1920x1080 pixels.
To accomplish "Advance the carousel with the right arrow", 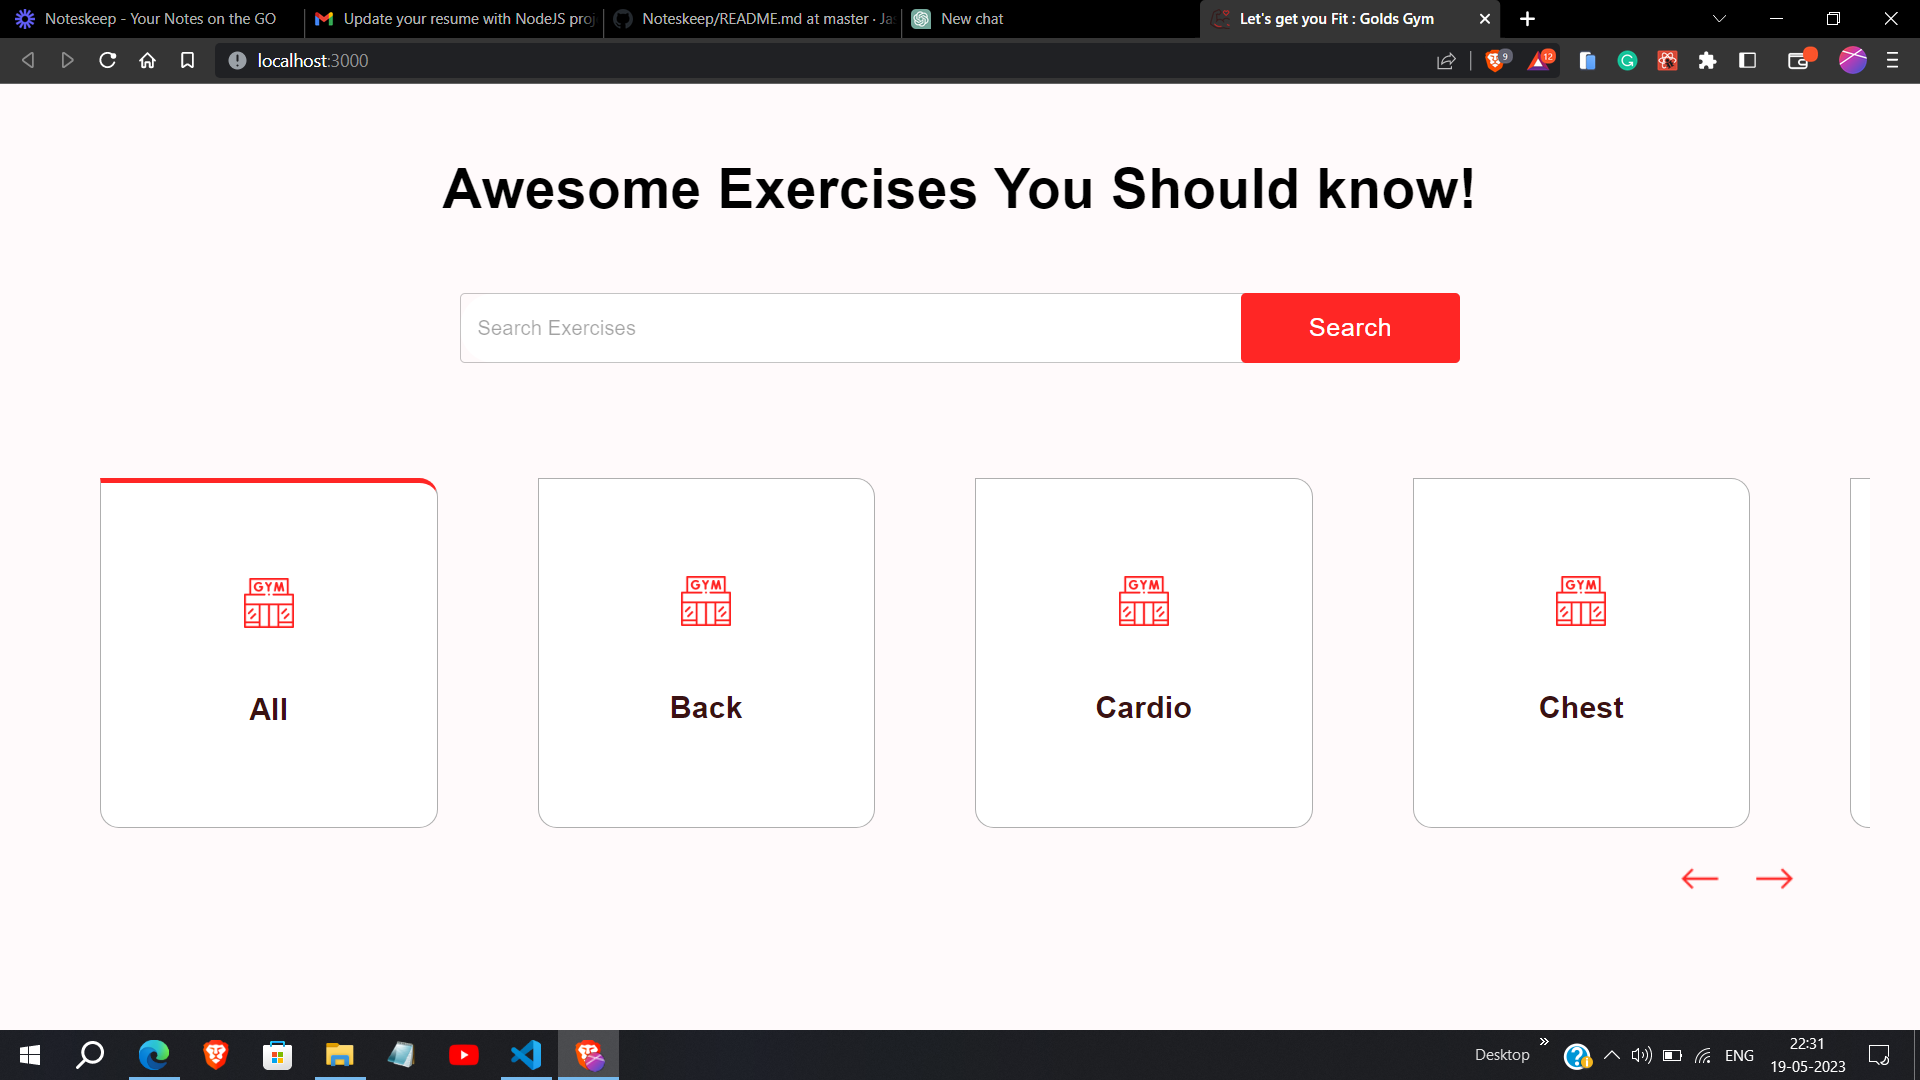I will [x=1775, y=878].
